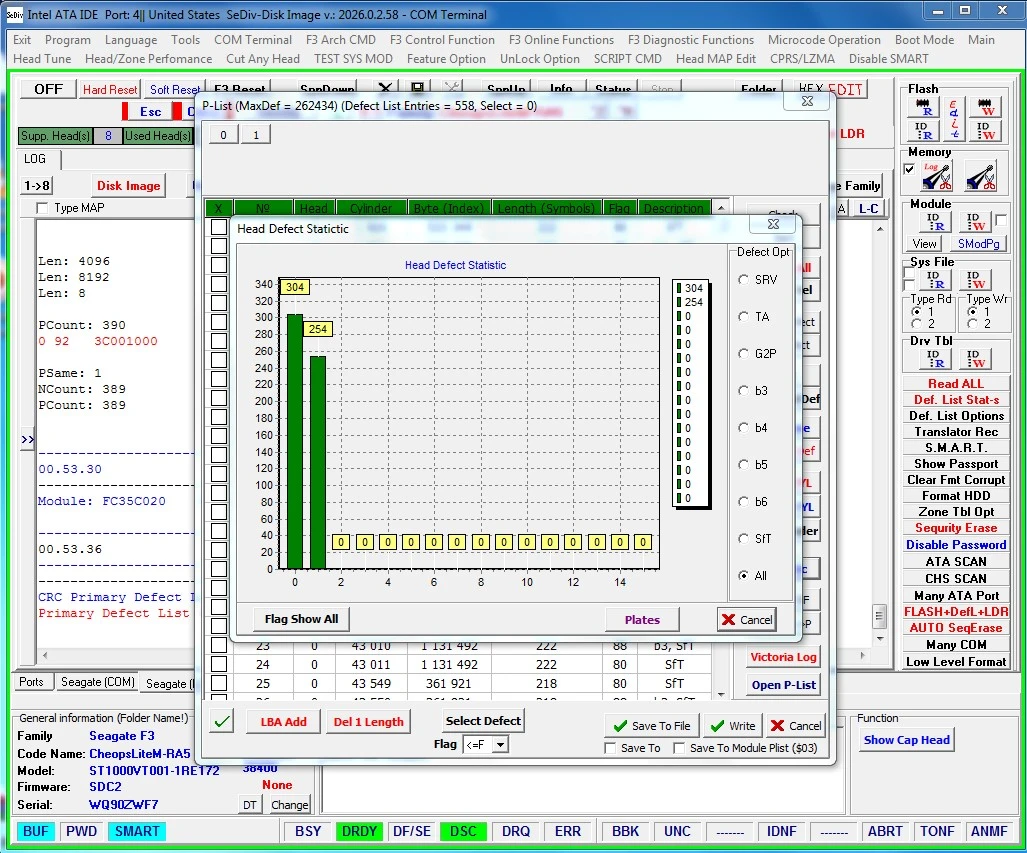
Task: Select the b3 defect option
Action: (x=743, y=390)
